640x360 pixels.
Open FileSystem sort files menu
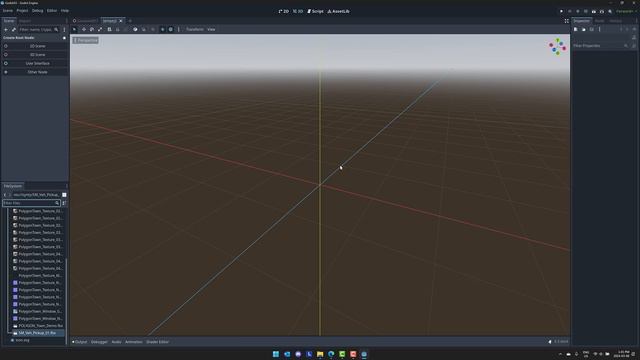(64, 203)
